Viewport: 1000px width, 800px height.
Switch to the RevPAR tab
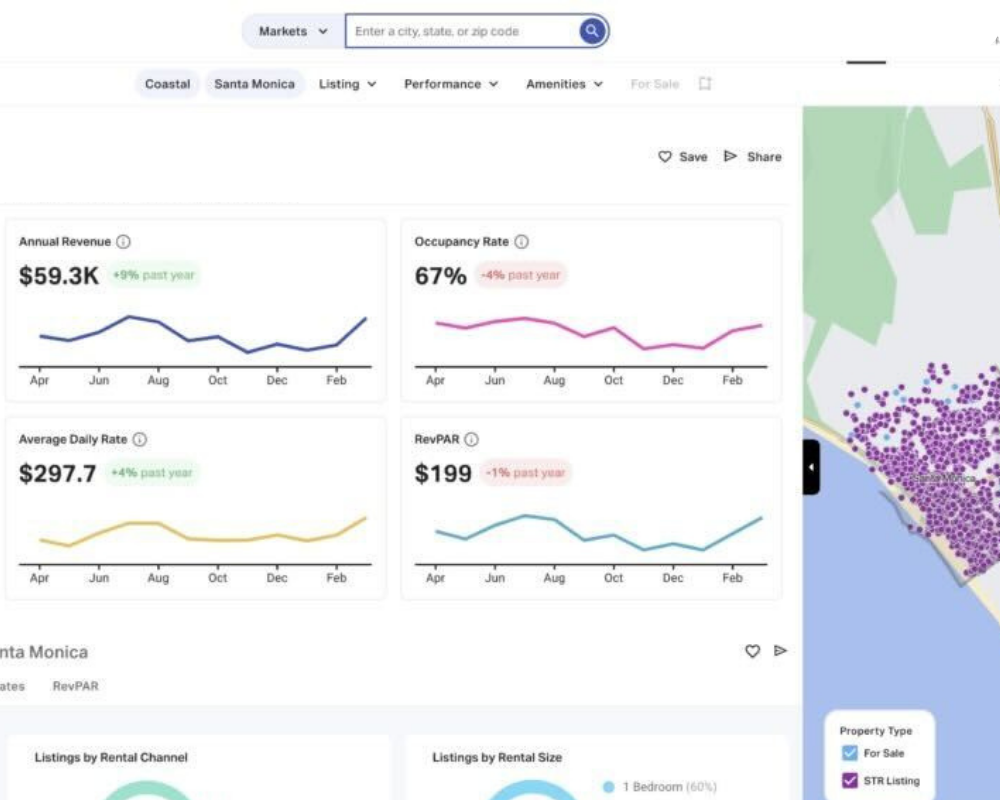coord(76,686)
